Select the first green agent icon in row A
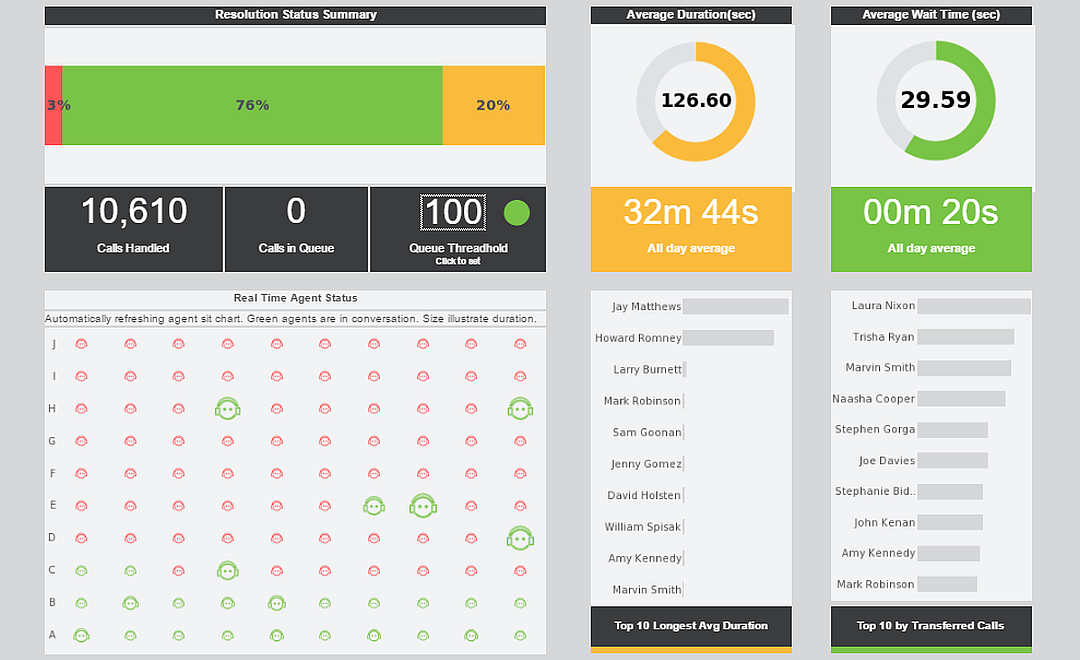The image size is (1080, 660). point(81,635)
